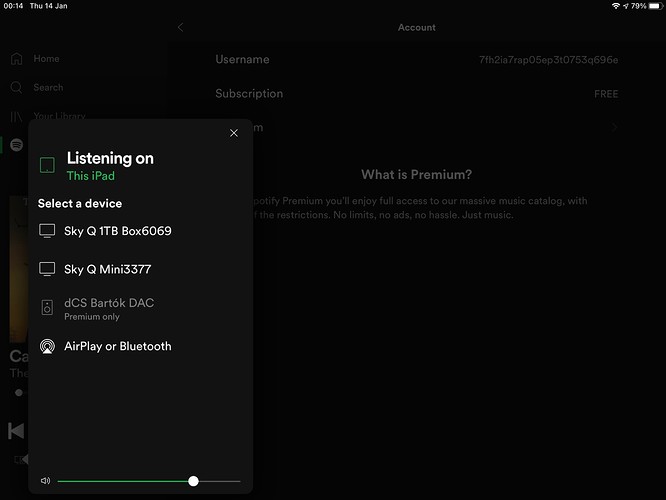Click the Search magnifier icon
666x500 pixels.
click(x=17, y=88)
